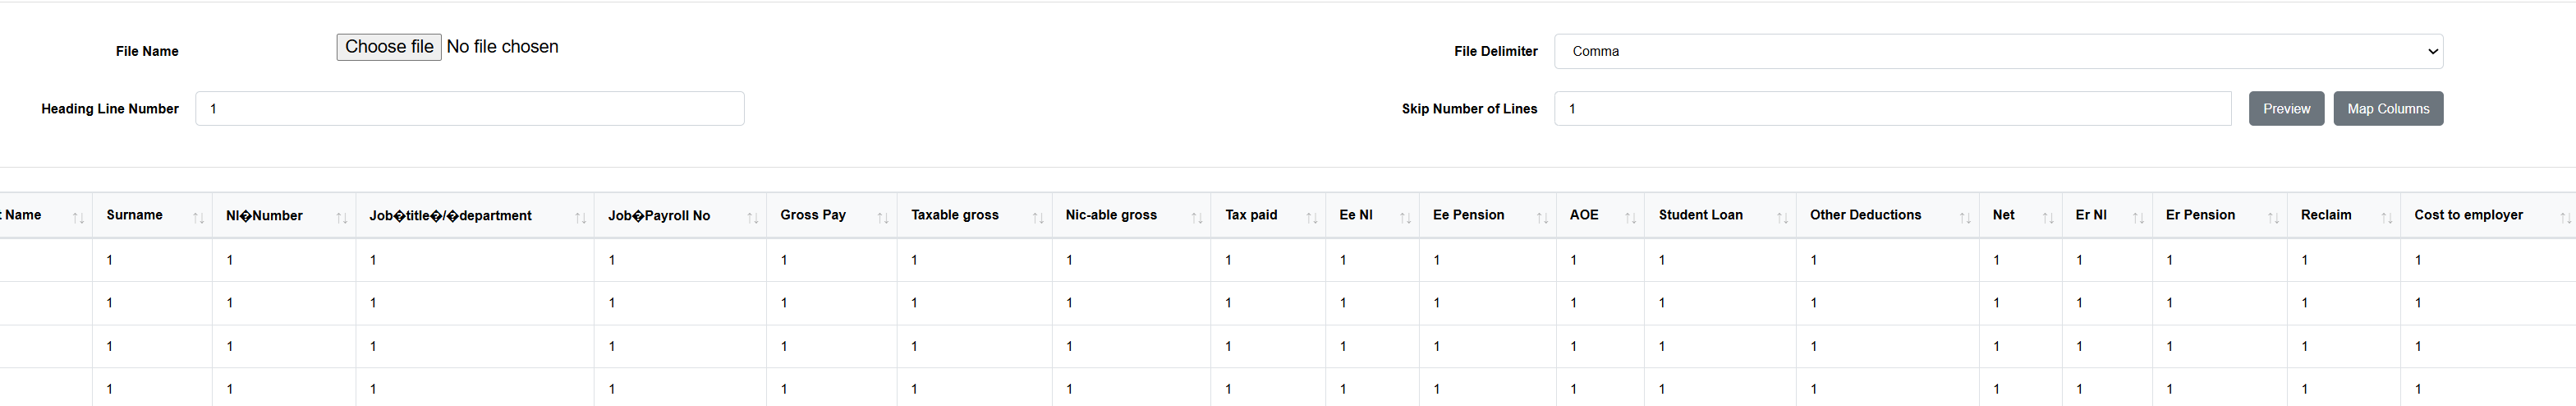Click the AOE column sort arrows
The image size is (2576, 406).
click(1630, 217)
